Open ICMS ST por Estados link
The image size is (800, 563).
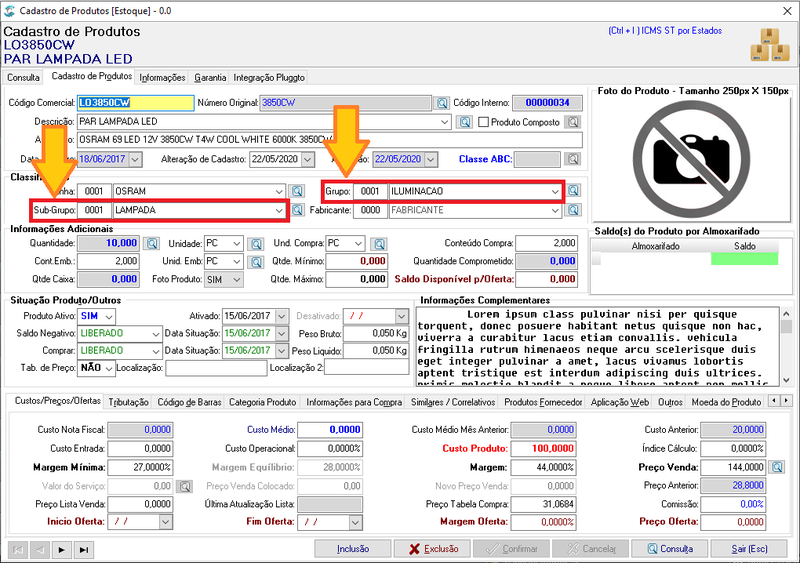click(665, 31)
